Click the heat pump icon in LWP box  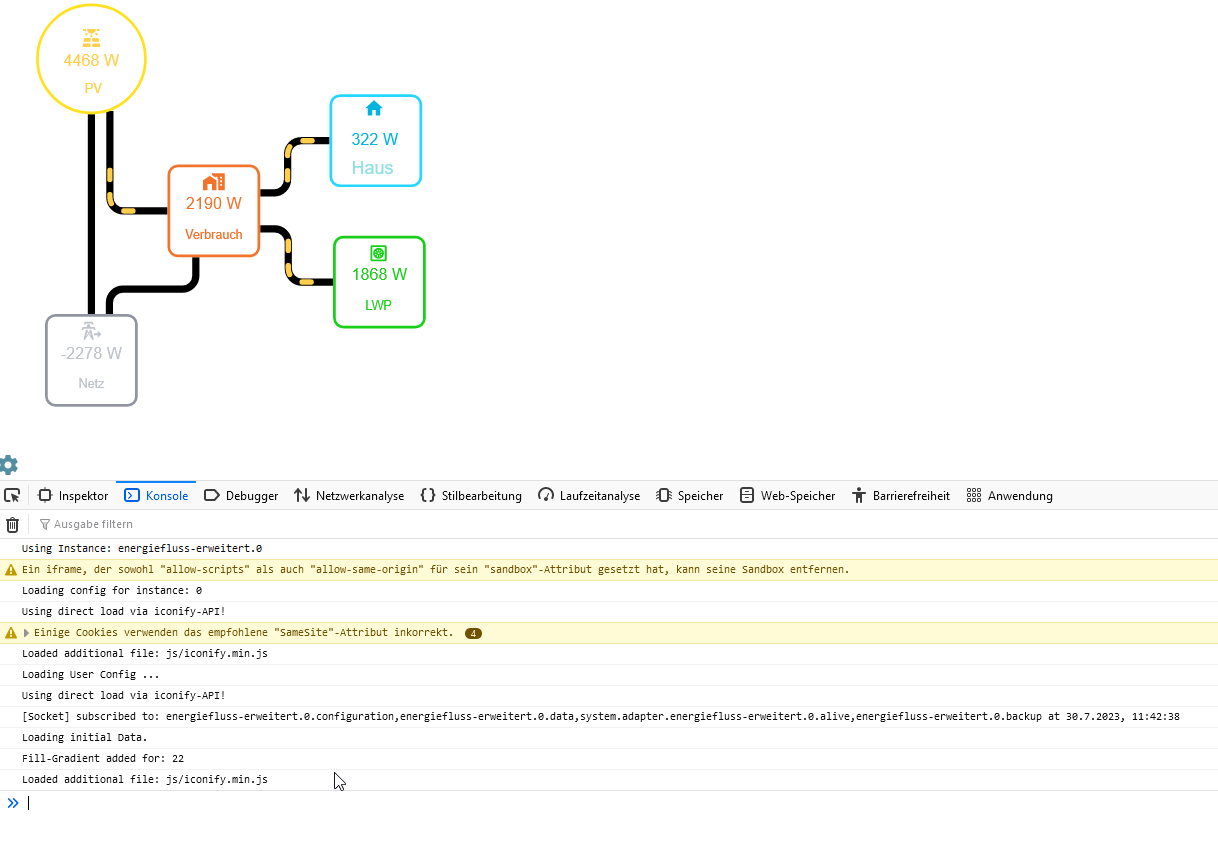378,253
